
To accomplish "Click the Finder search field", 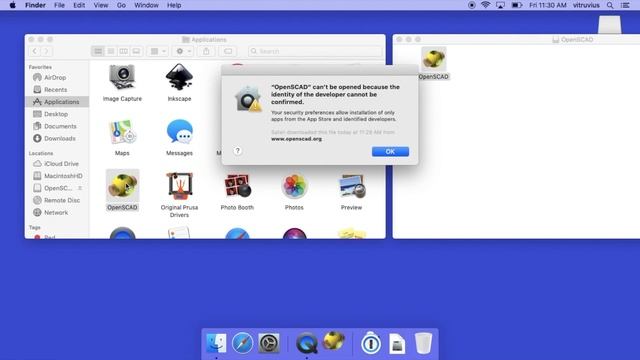I will (x=315, y=51).
